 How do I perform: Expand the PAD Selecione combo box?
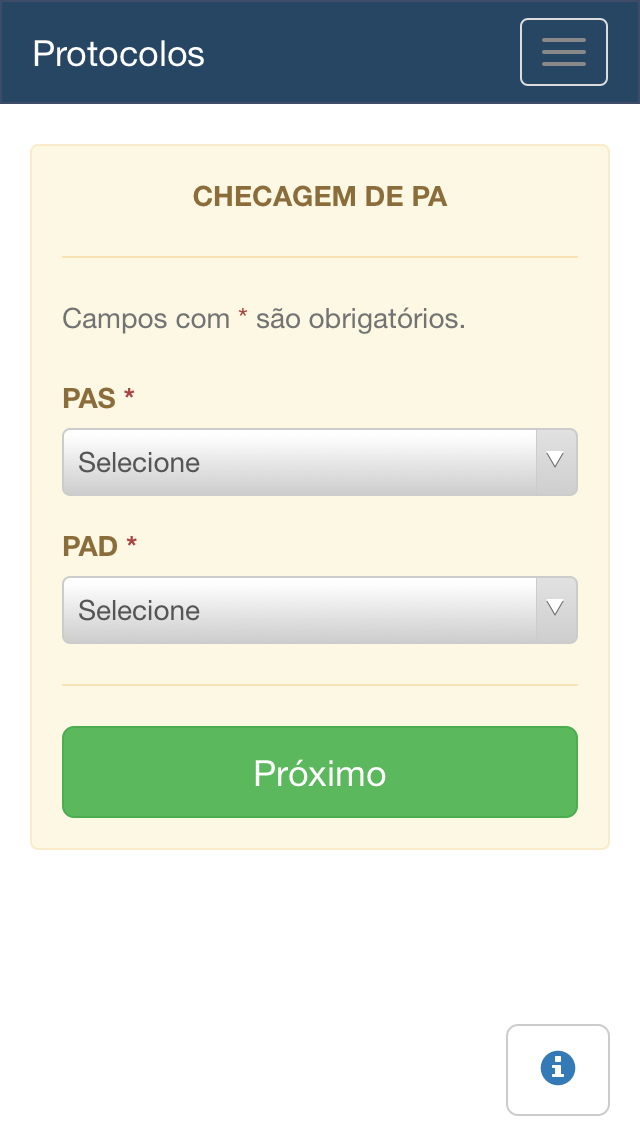(x=320, y=610)
